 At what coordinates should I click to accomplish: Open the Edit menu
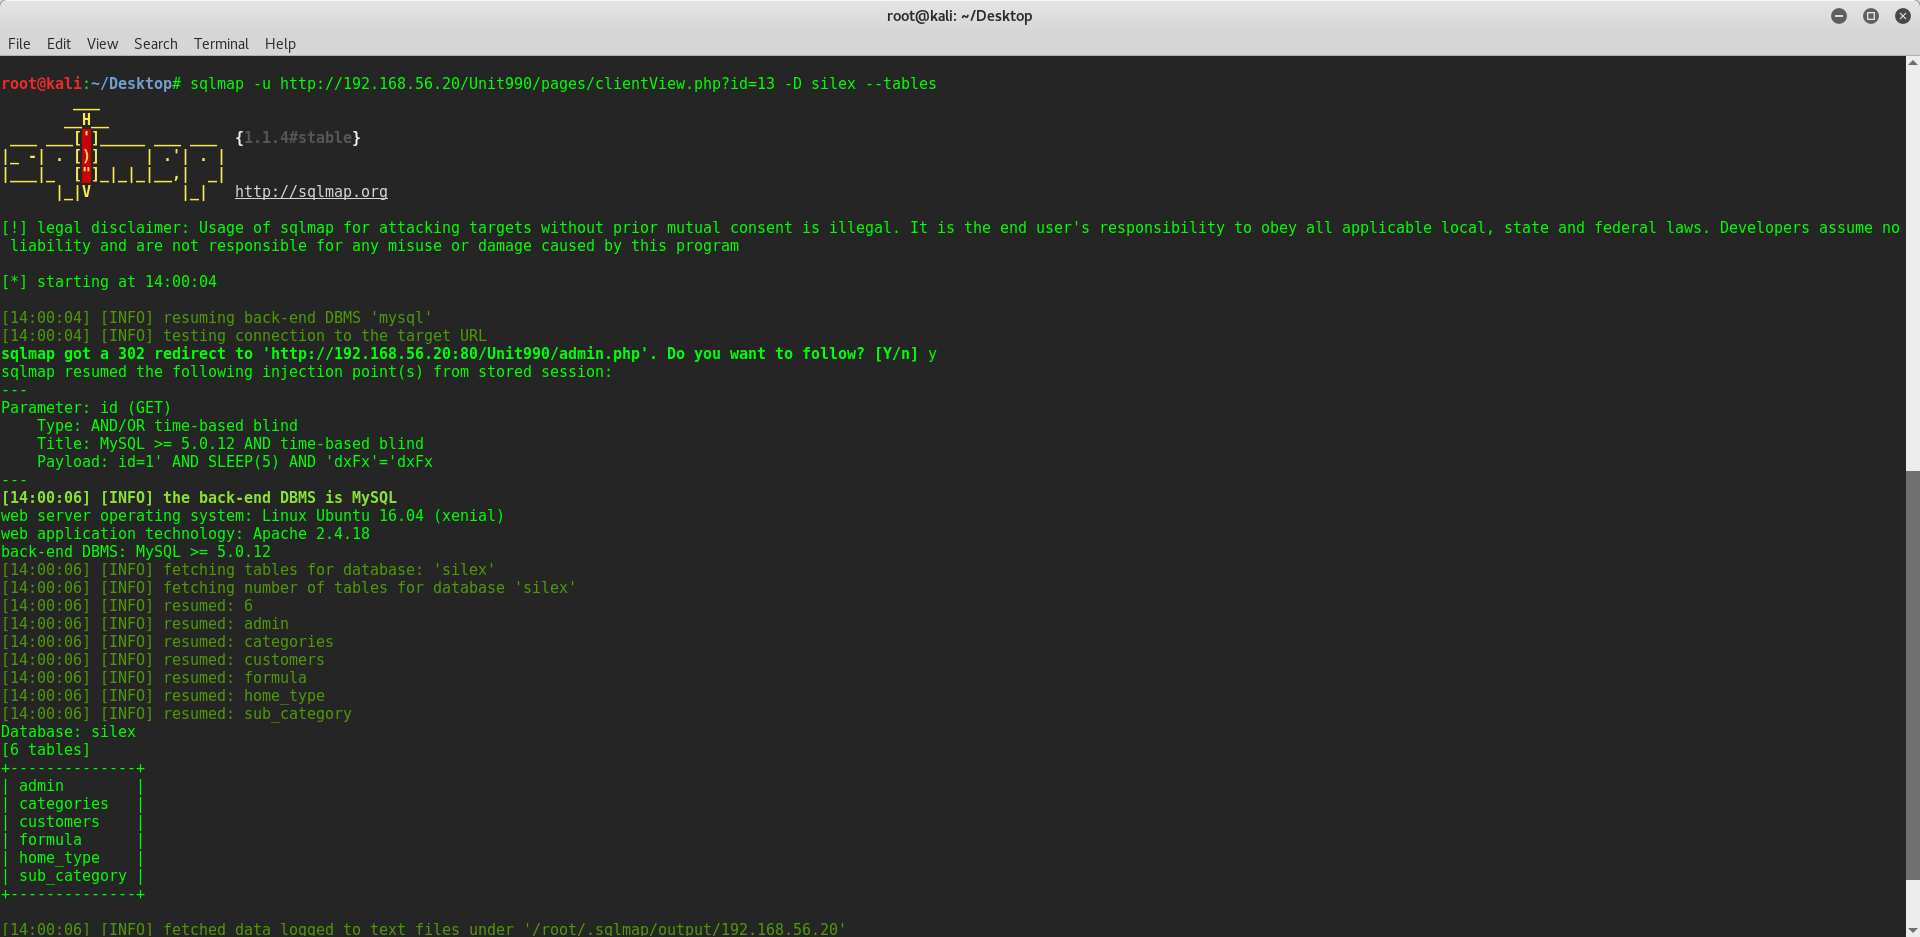(59, 44)
